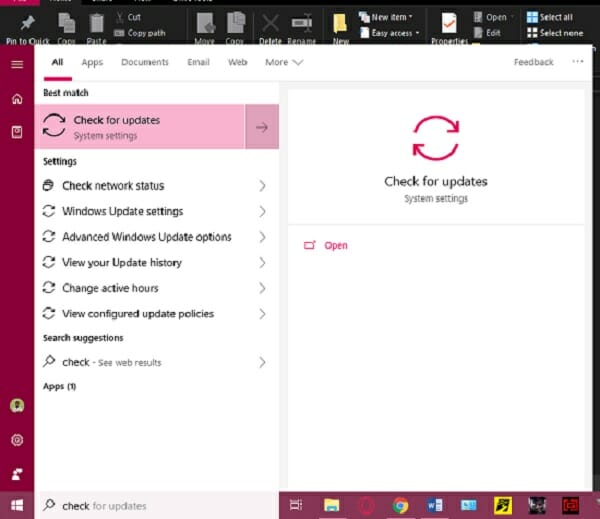This screenshot has height=519, width=600.
Task: Open File Explorer from the taskbar
Action: click(x=331, y=505)
